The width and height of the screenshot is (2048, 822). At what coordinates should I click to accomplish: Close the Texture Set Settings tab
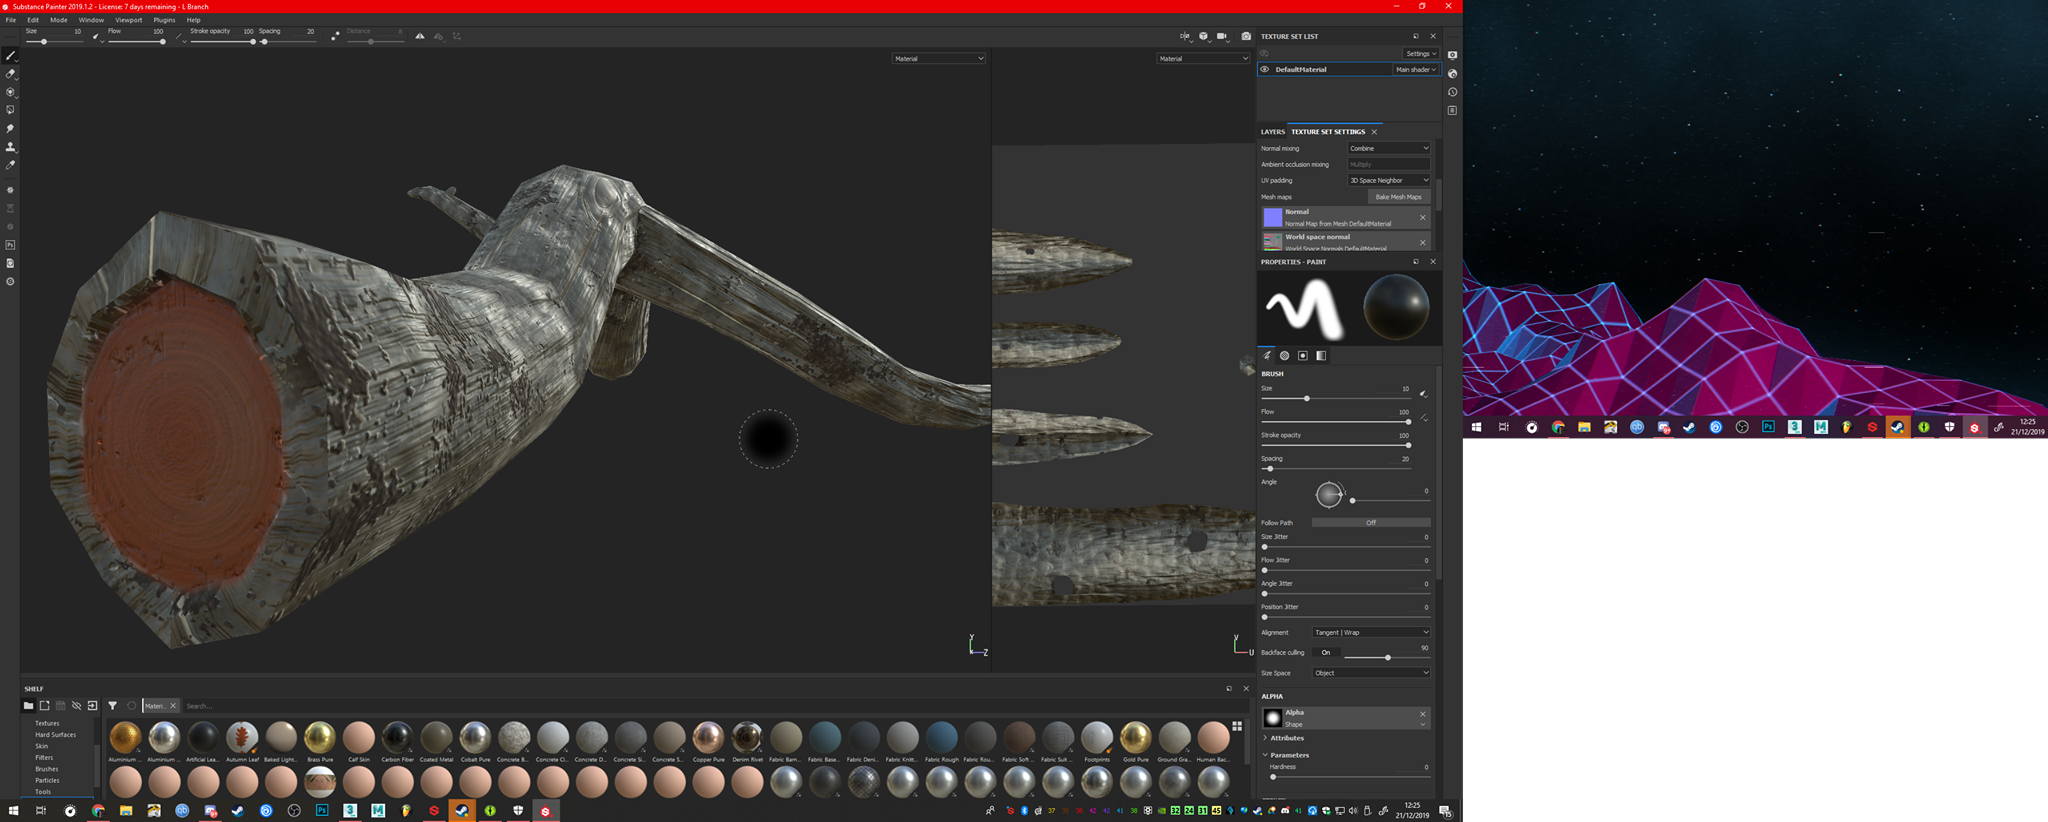(1374, 132)
